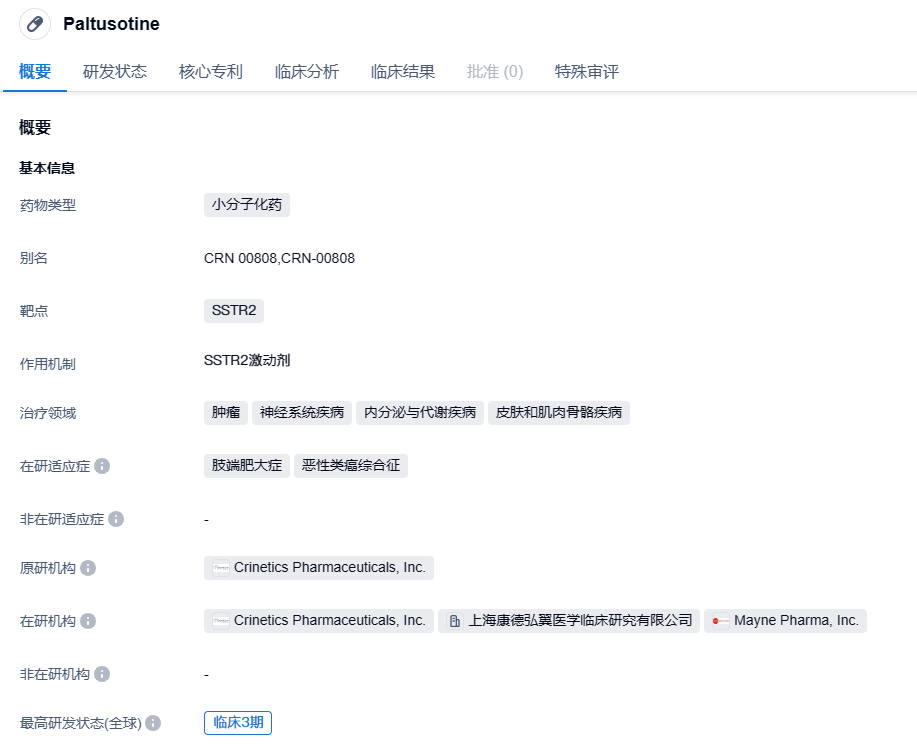Switch to the 研发状态 tab
The image size is (917, 751).
click(x=115, y=72)
